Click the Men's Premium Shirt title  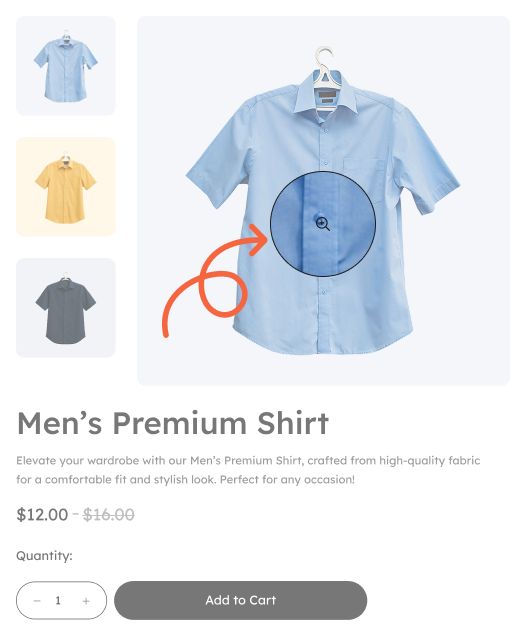pos(173,423)
